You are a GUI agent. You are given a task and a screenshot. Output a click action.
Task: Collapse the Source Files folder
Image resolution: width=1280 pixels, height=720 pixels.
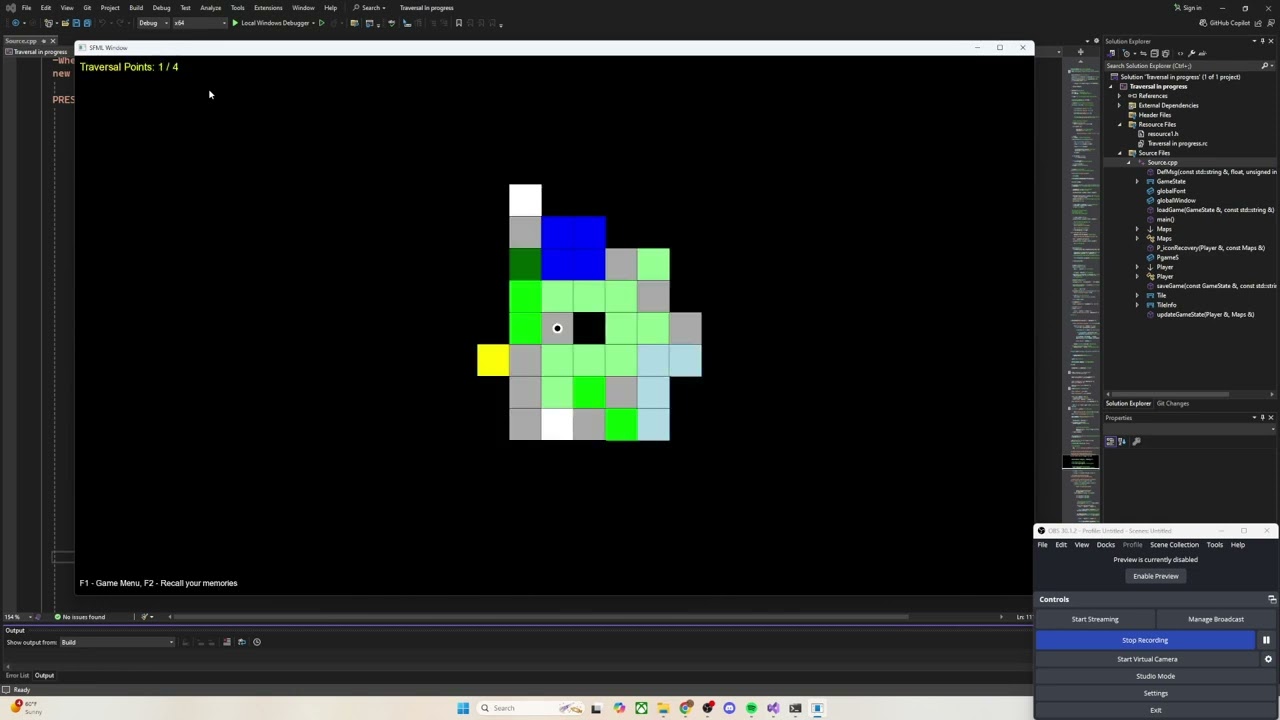[1120, 153]
